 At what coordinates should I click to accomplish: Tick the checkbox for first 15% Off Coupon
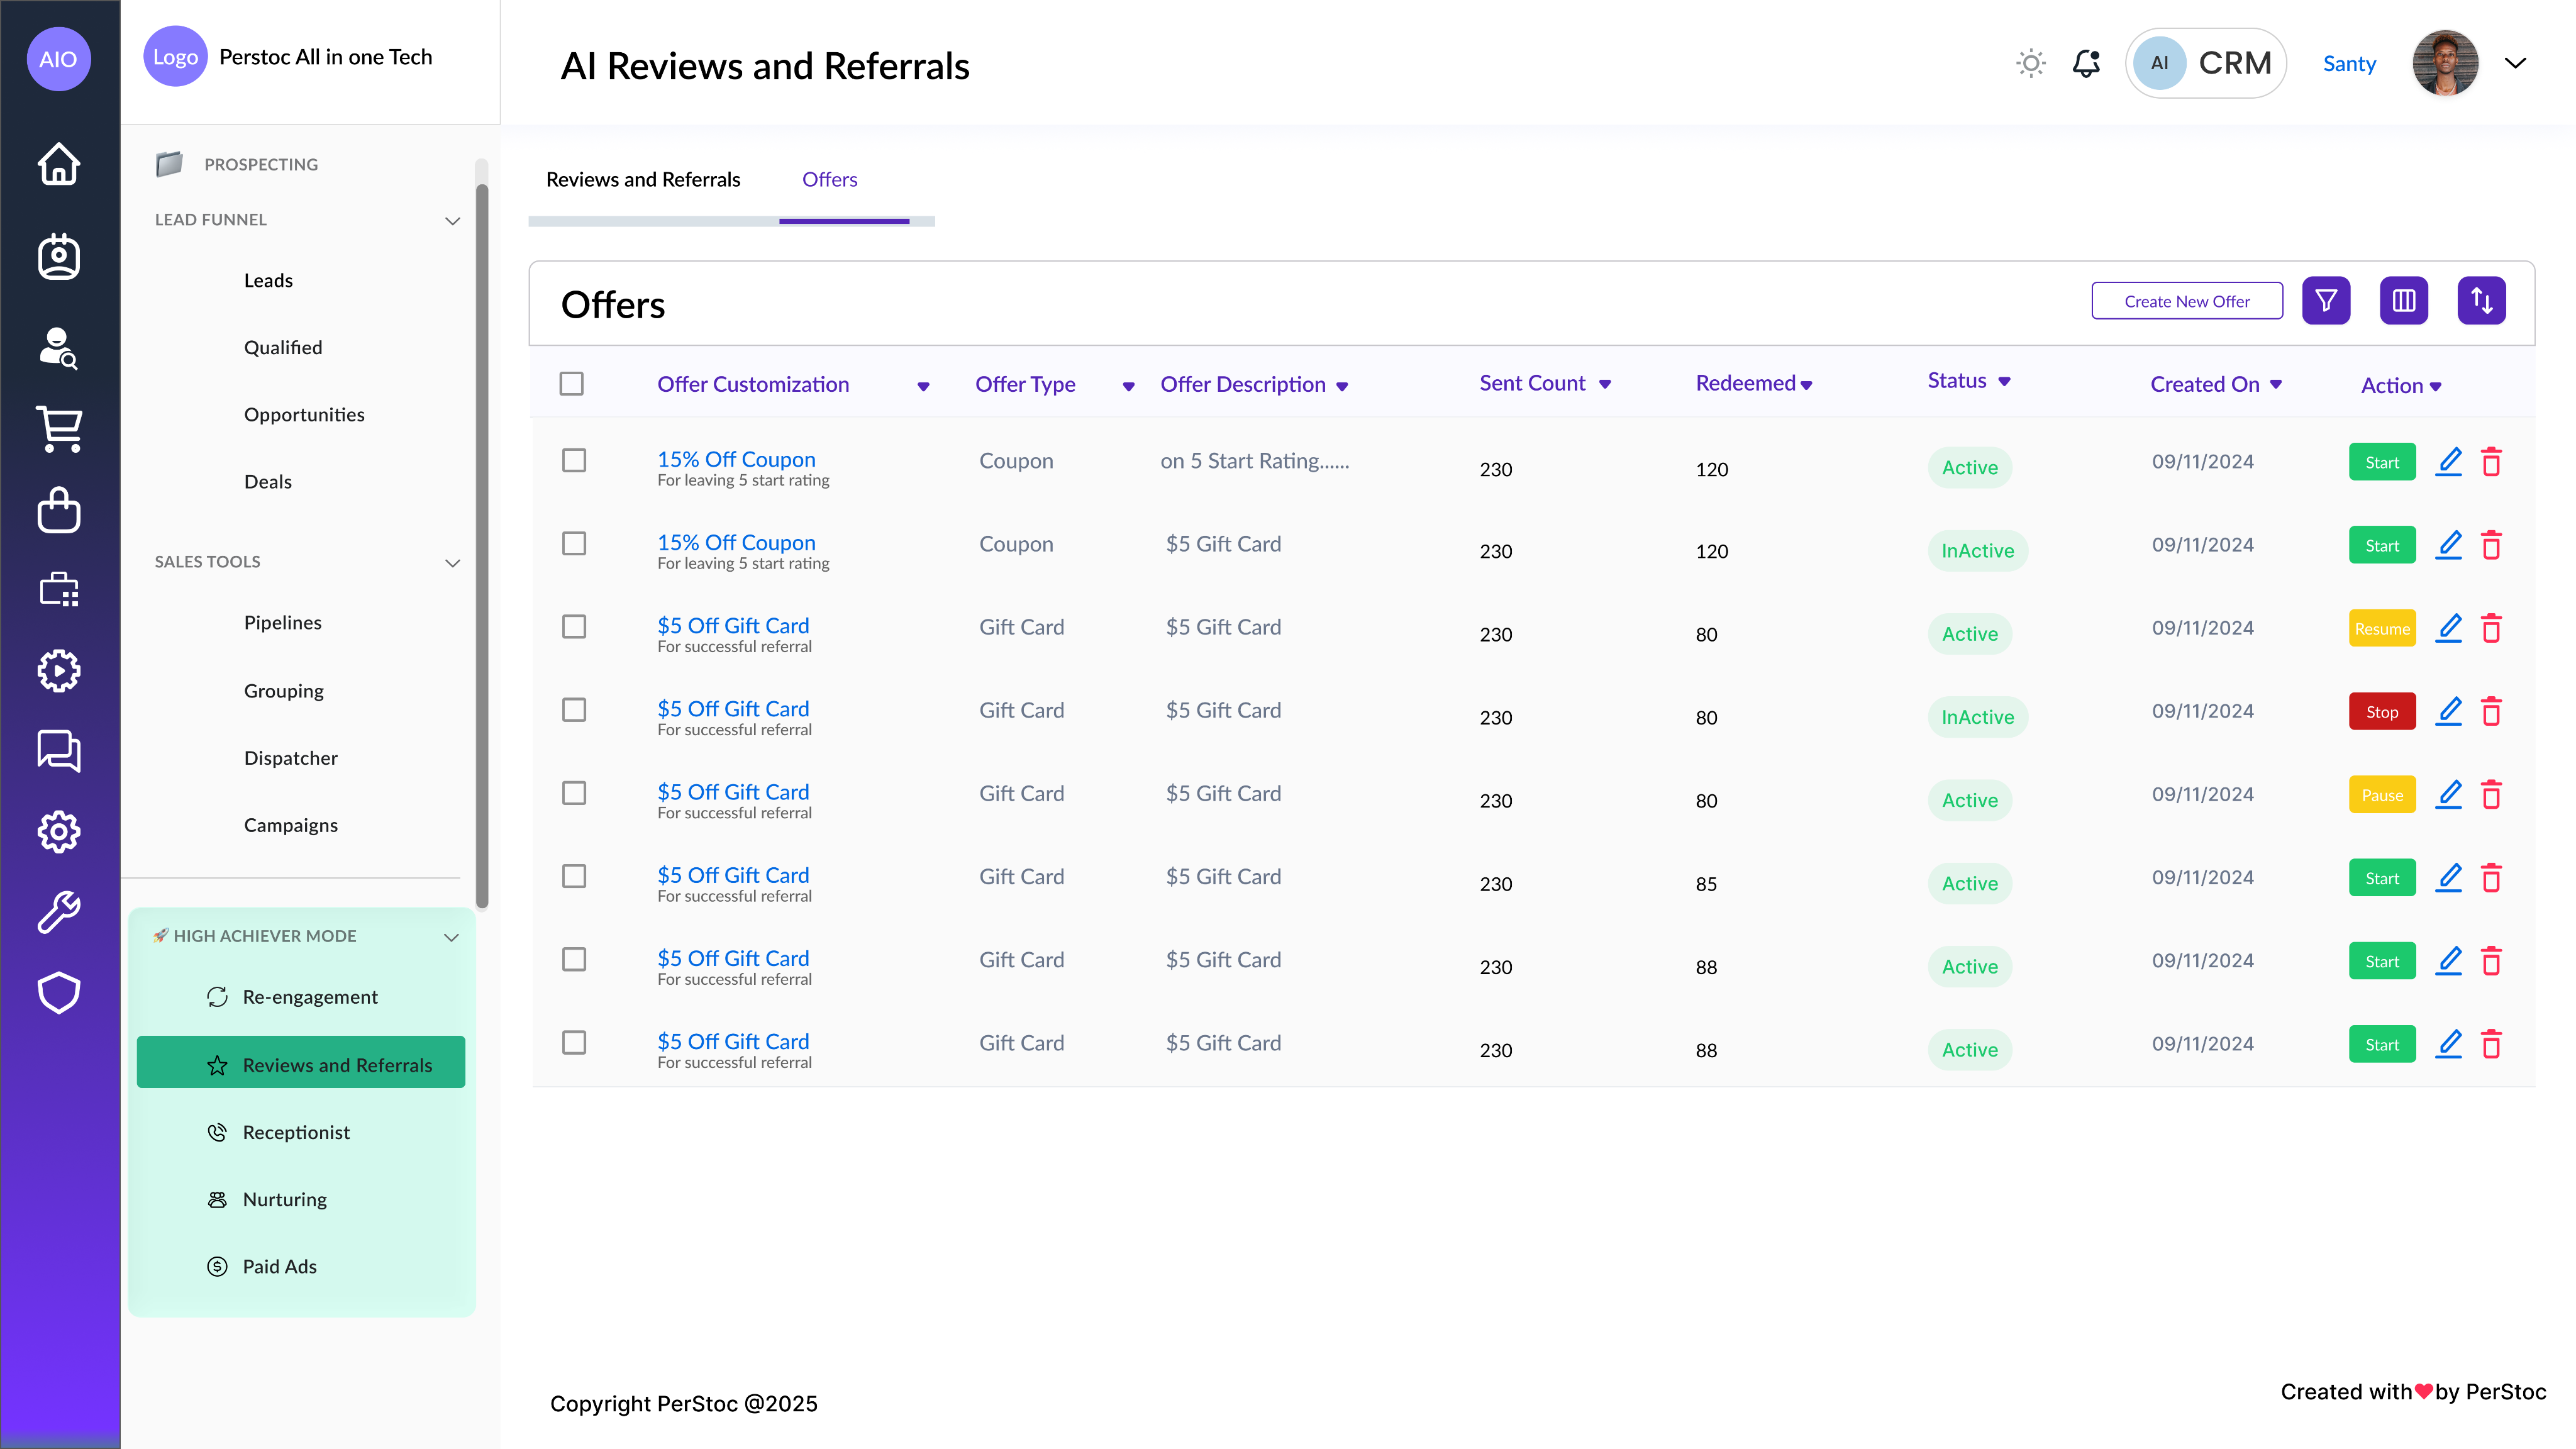click(x=574, y=460)
